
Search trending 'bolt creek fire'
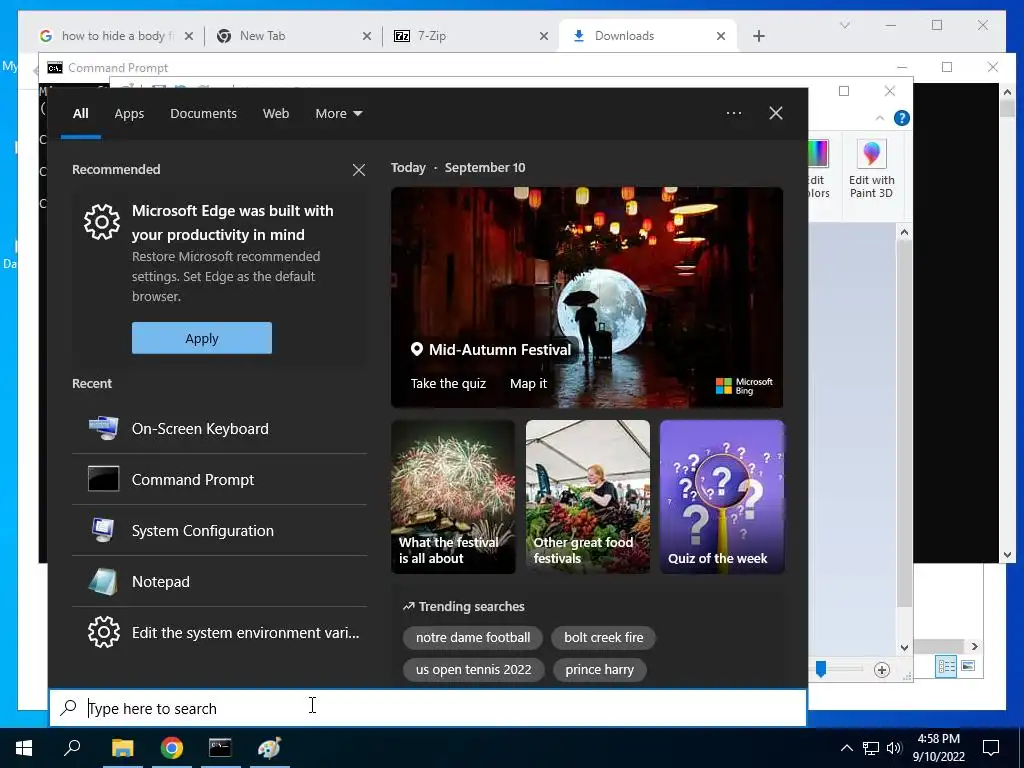pyautogui.click(x=603, y=637)
